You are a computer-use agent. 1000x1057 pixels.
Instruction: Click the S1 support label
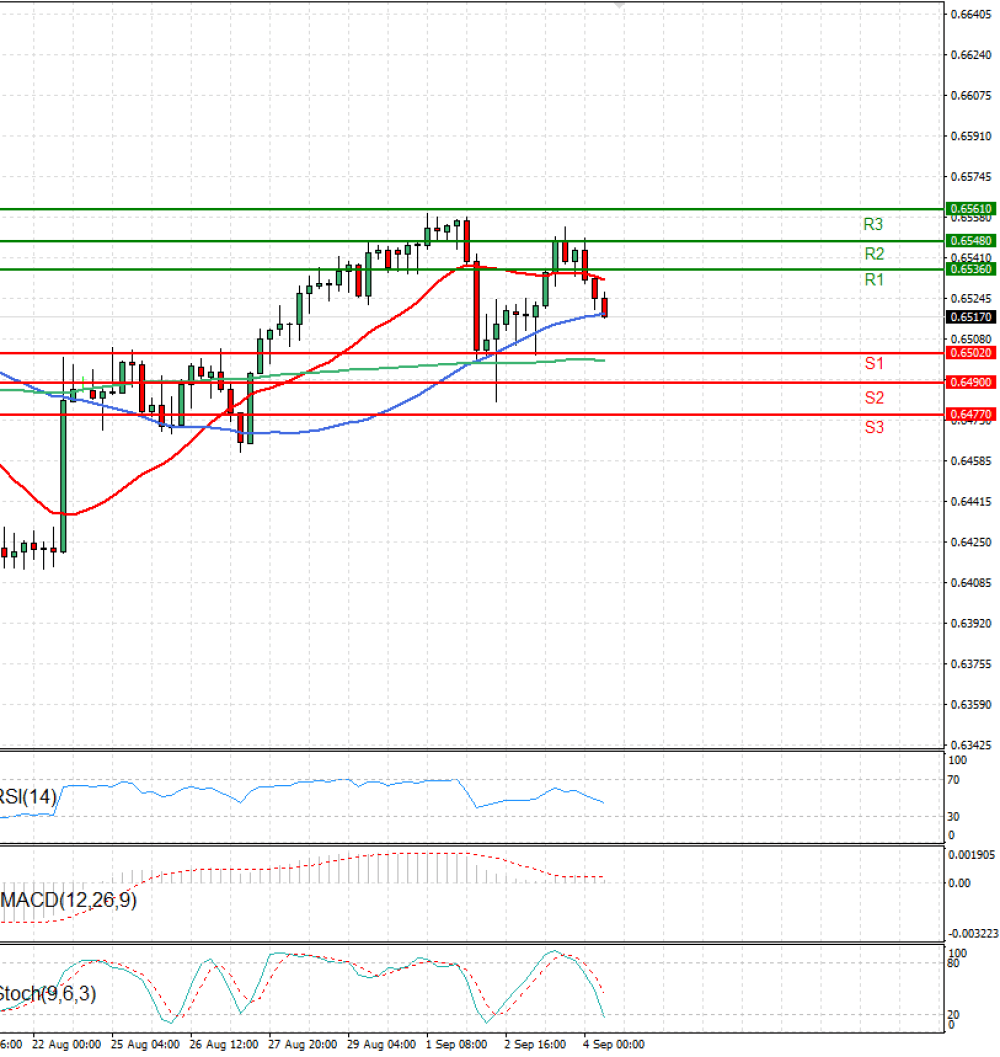[874, 363]
